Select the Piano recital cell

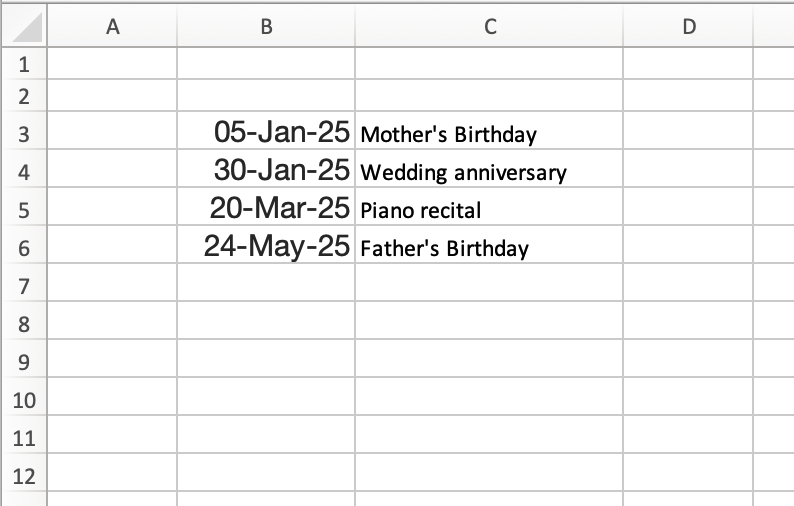pyautogui.click(x=489, y=207)
